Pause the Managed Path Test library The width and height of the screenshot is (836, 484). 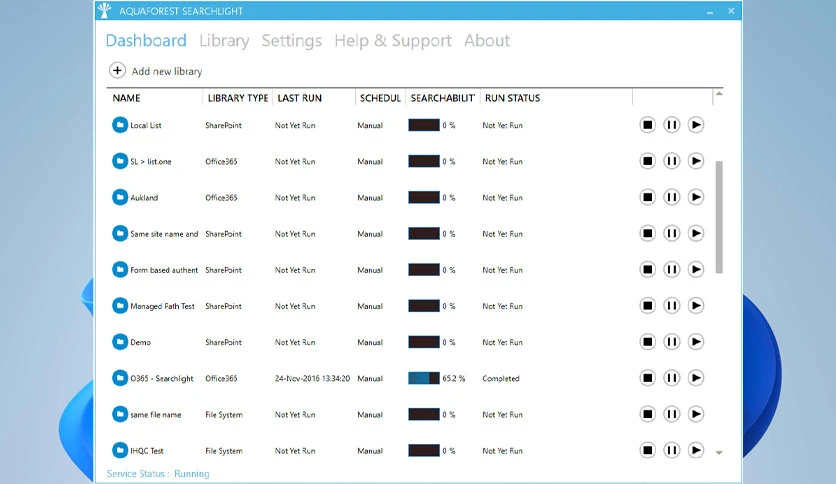point(672,305)
